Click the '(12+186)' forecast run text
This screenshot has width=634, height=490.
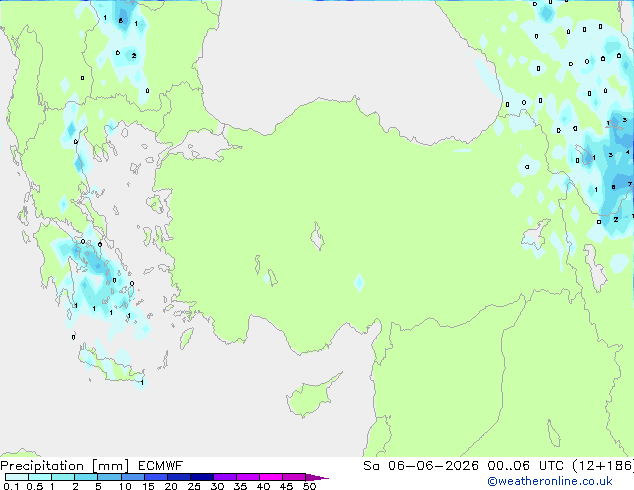[x=603, y=466]
